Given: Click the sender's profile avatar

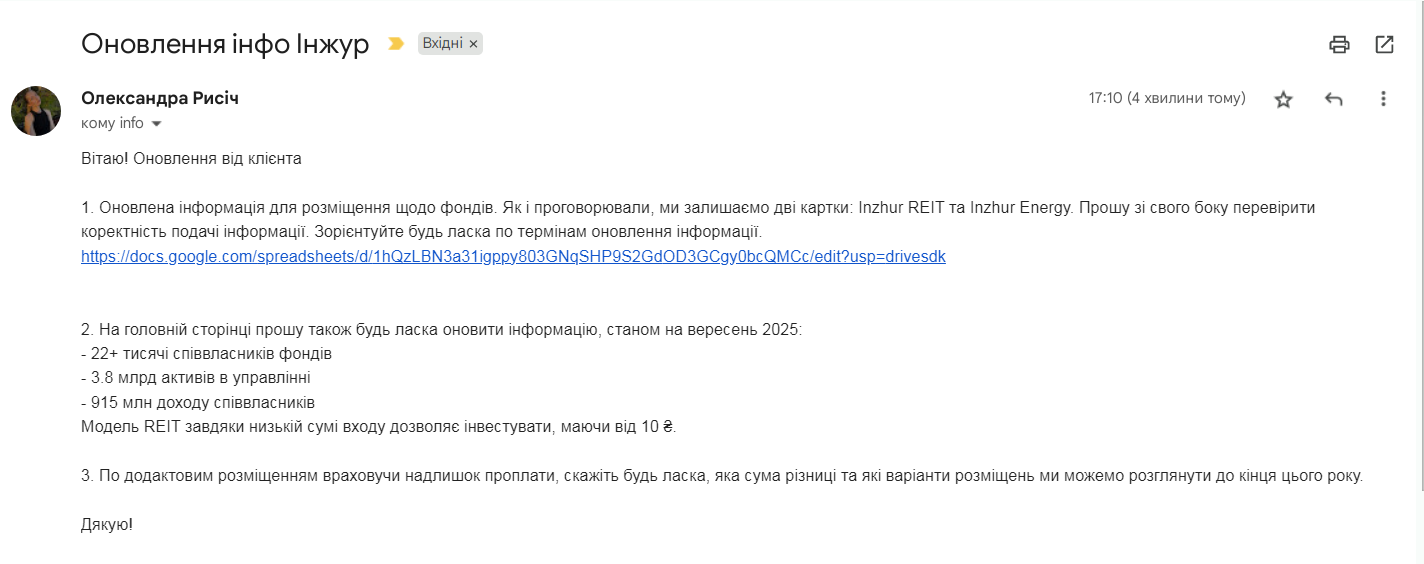Looking at the screenshot, I should click(36, 111).
